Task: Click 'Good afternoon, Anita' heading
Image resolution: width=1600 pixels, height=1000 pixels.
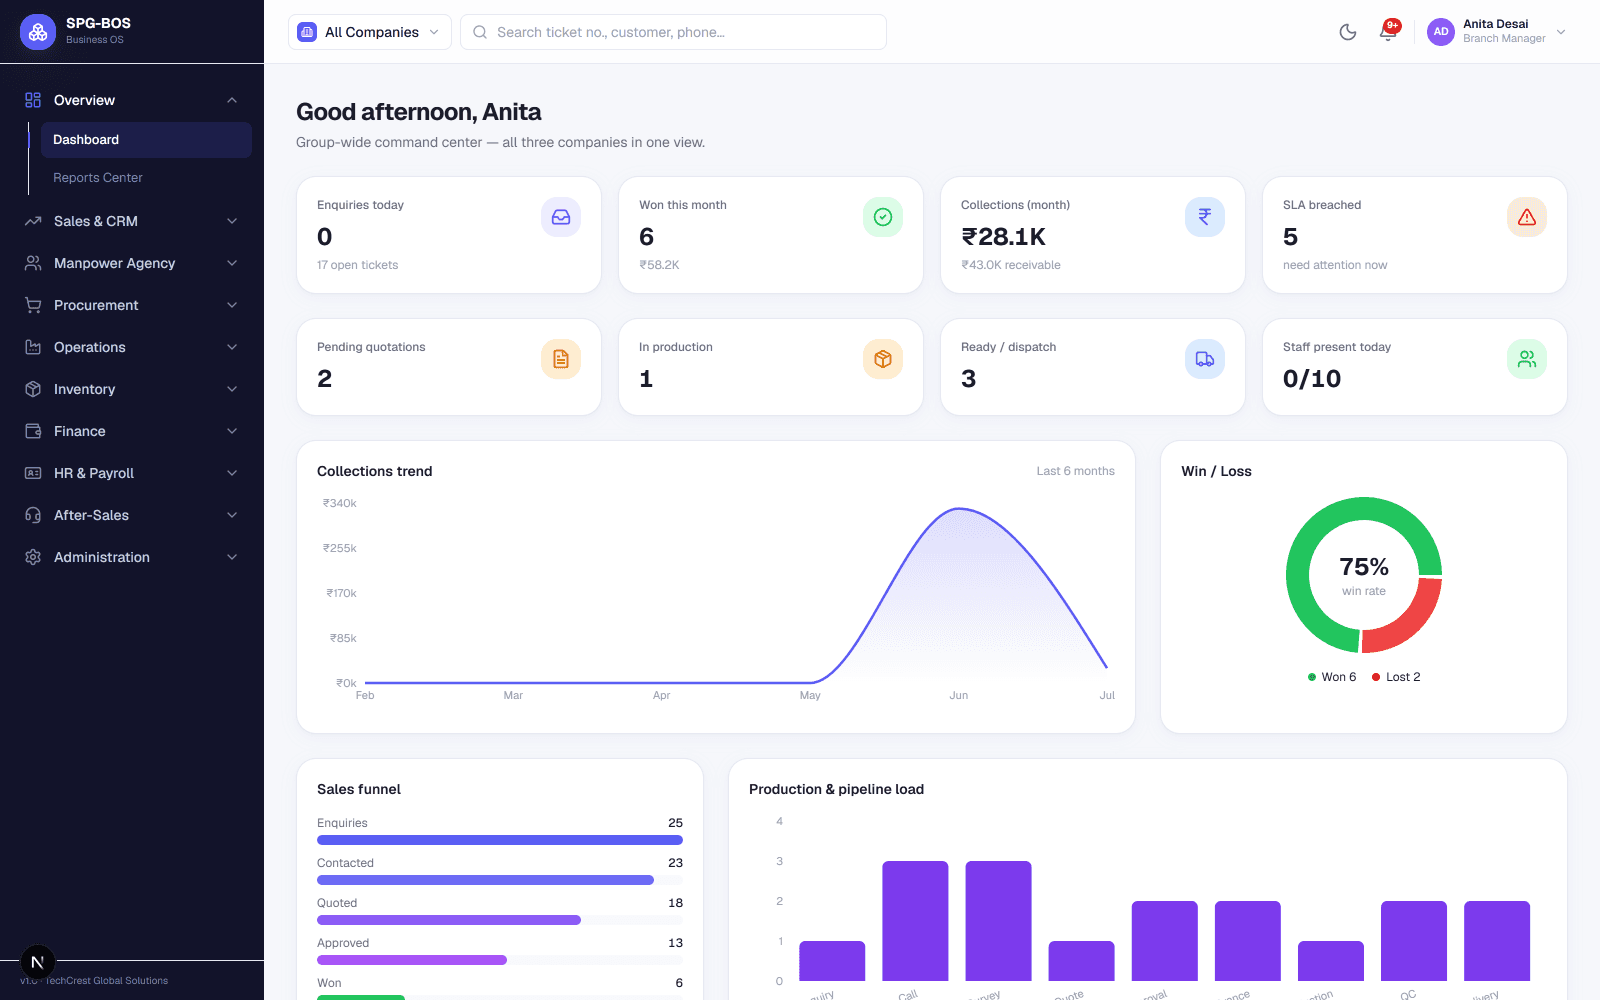Action: [419, 112]
